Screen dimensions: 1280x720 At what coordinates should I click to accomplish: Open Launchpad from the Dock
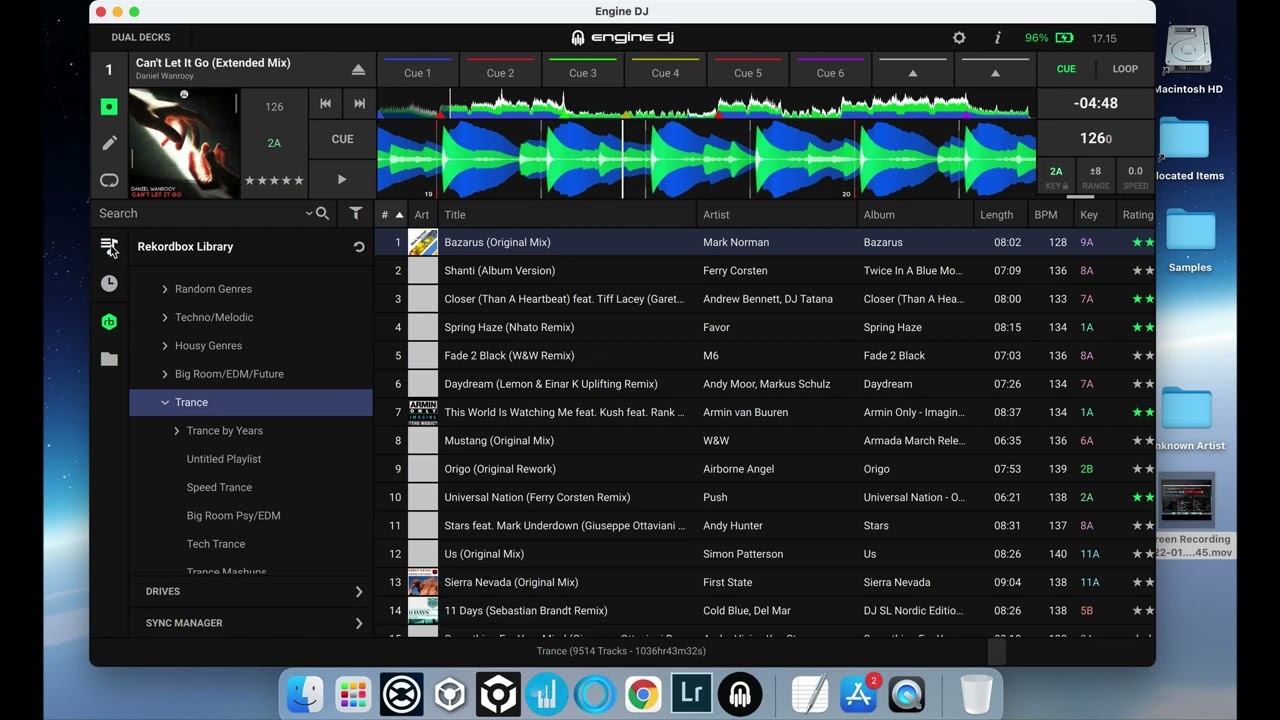[x=353, y=694]
